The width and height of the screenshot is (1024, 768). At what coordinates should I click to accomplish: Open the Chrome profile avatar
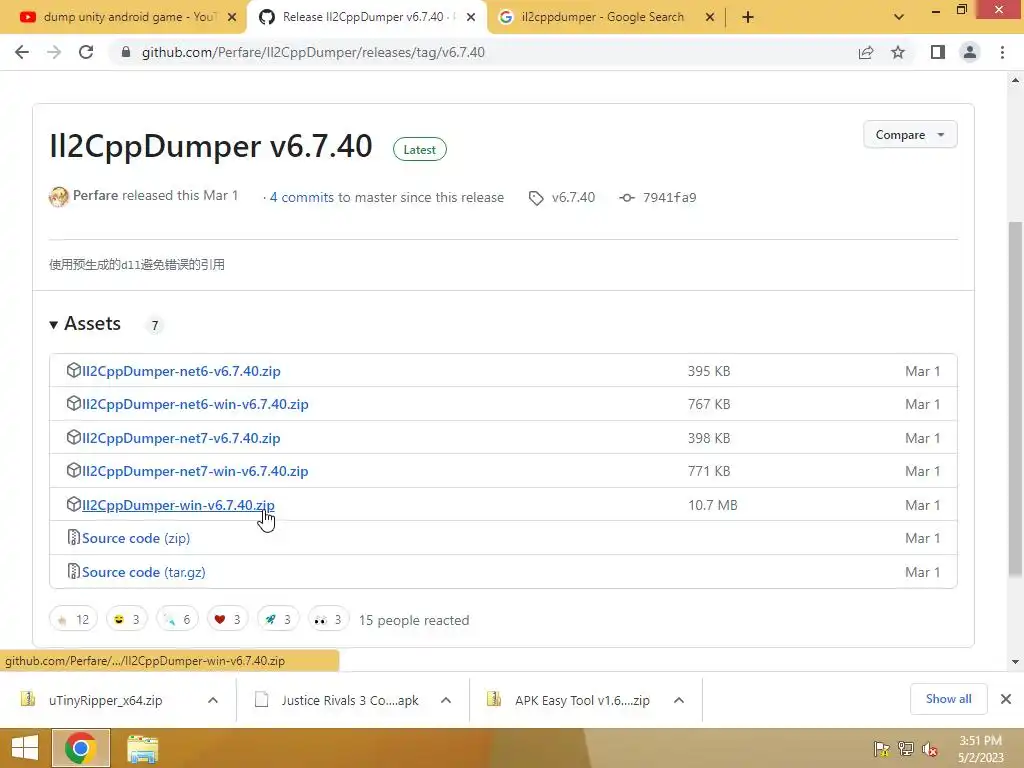(x=970, y=52)
